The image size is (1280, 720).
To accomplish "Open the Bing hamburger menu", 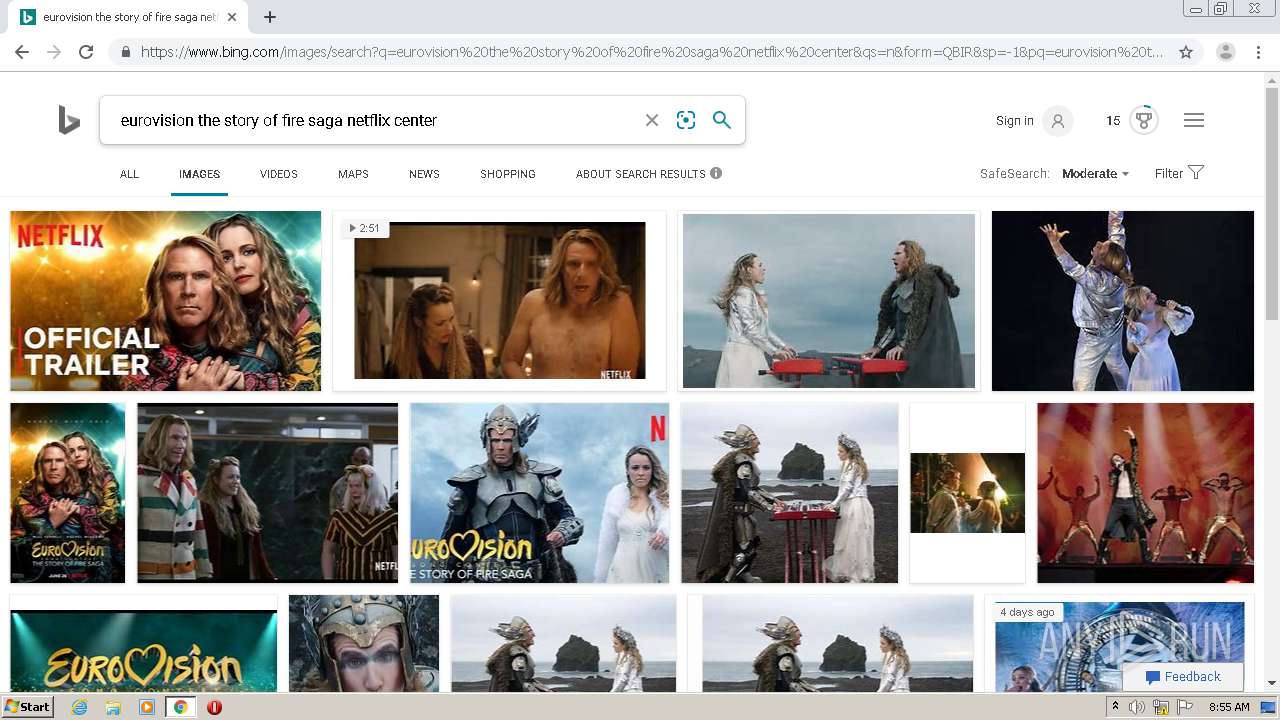I will coord(1194,120).
